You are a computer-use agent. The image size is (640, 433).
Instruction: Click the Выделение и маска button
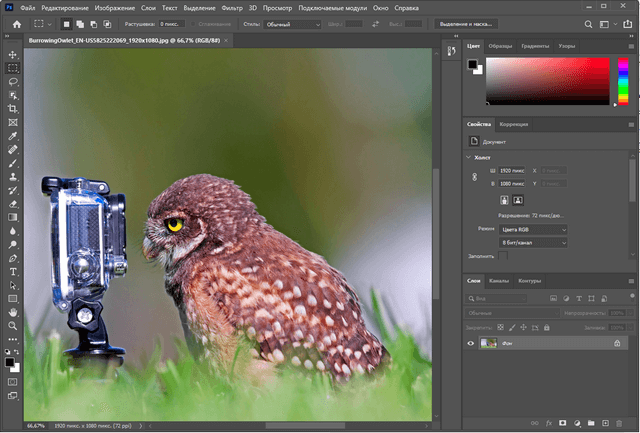(x=466, y=24)
